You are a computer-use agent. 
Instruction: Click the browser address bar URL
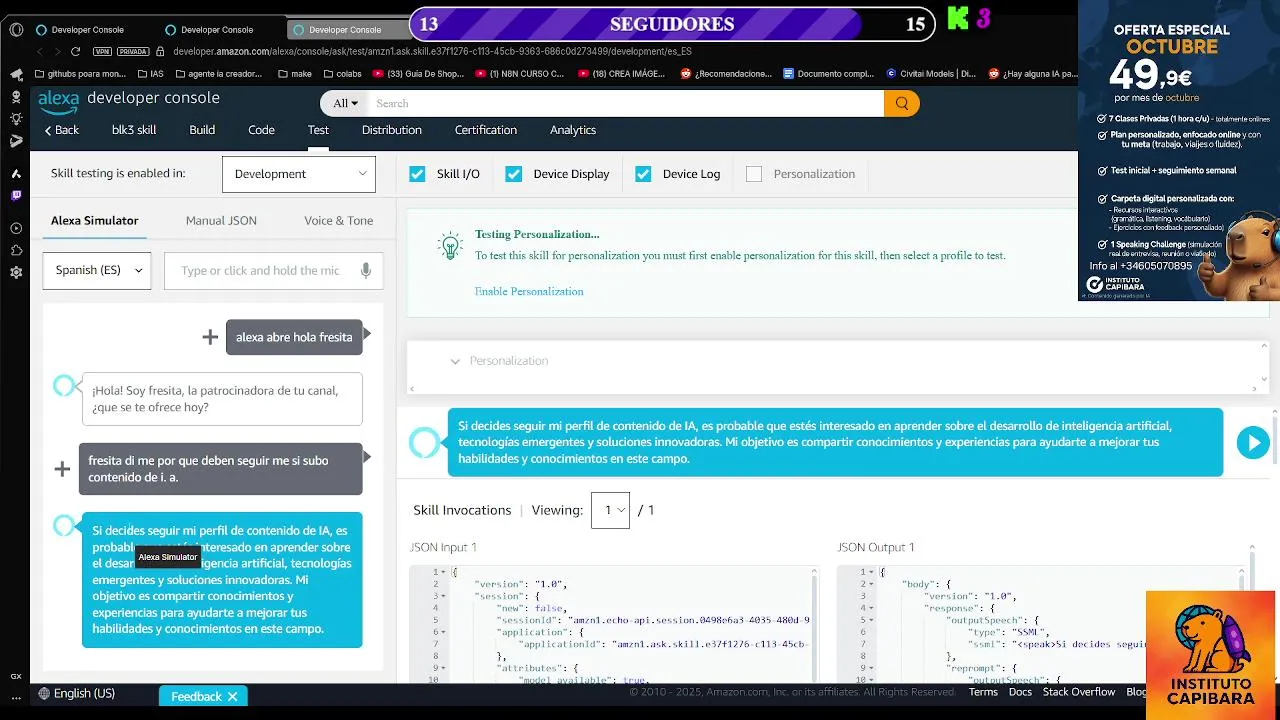(432, 51)
